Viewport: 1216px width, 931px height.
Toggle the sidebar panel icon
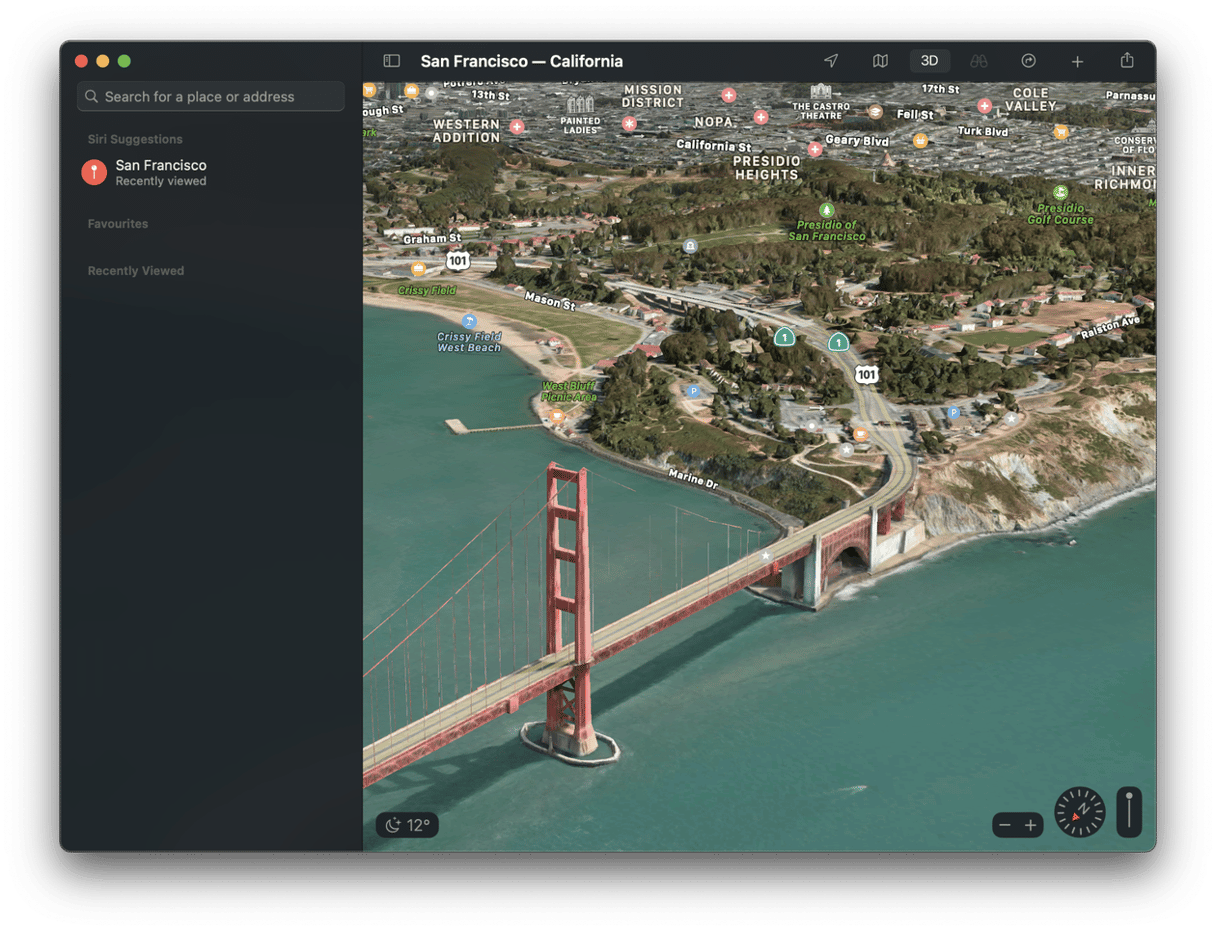point(392,61)
